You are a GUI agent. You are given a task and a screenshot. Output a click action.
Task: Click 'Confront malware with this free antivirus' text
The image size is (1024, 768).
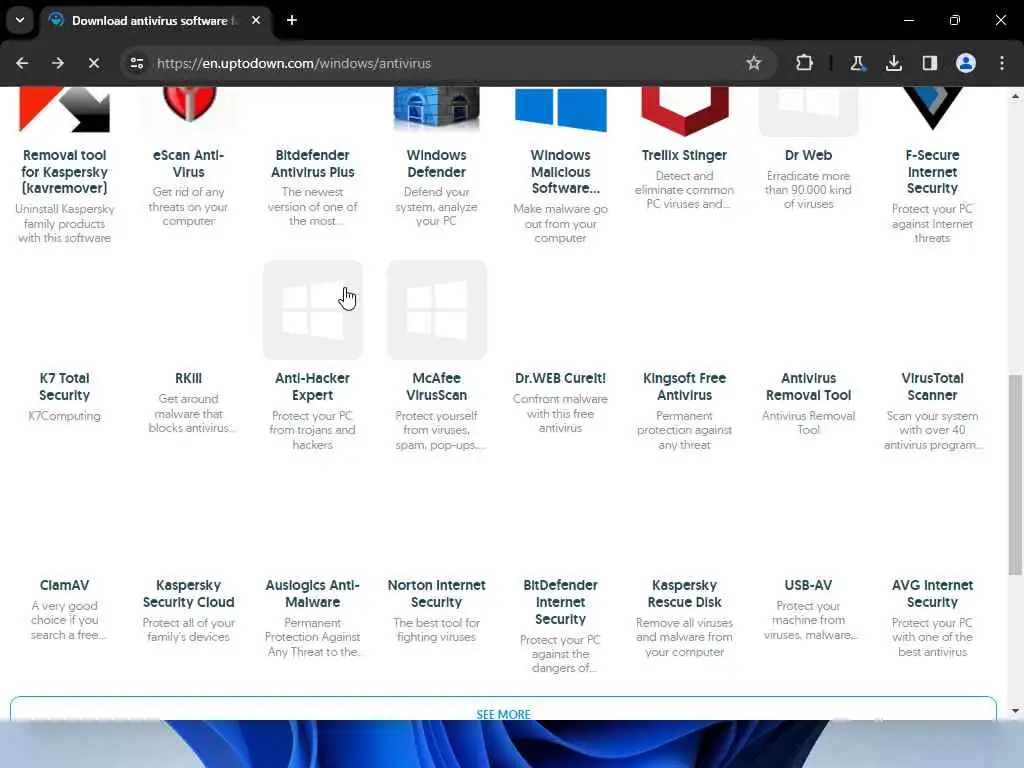coord(560,413)
